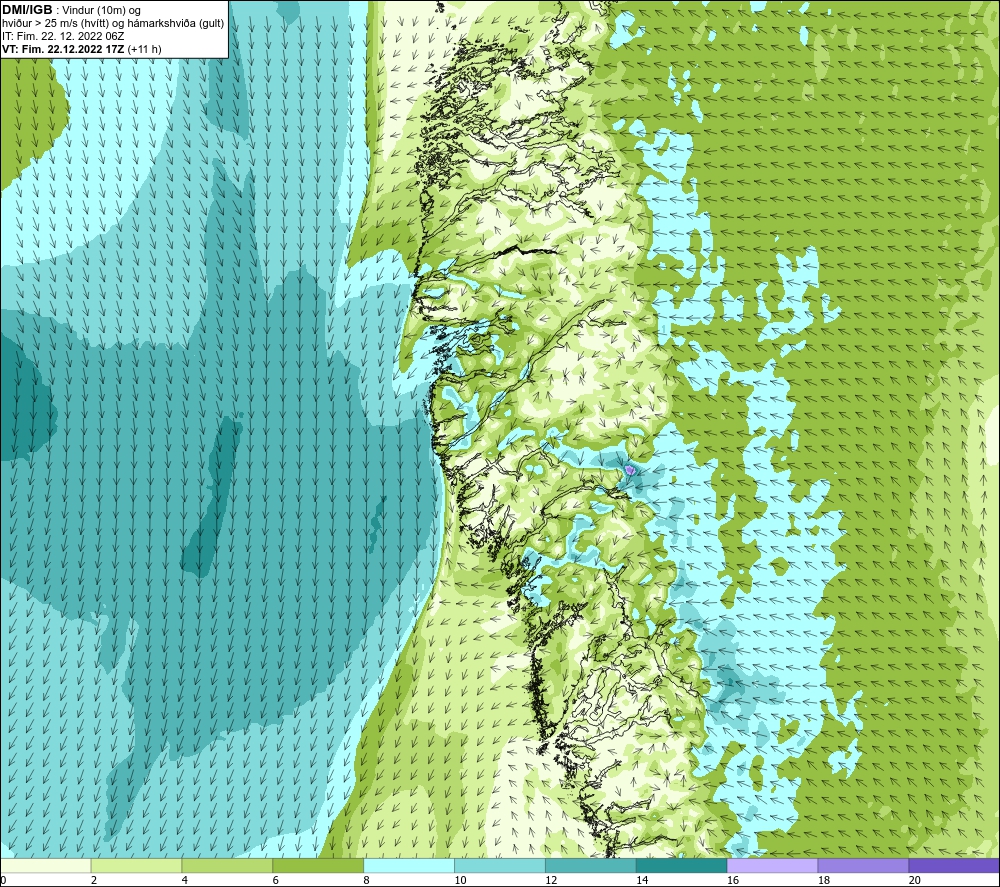Click the legend label '20'
Image resolution: width=1000 pixels, height=887 pixels.
[915, 880]
